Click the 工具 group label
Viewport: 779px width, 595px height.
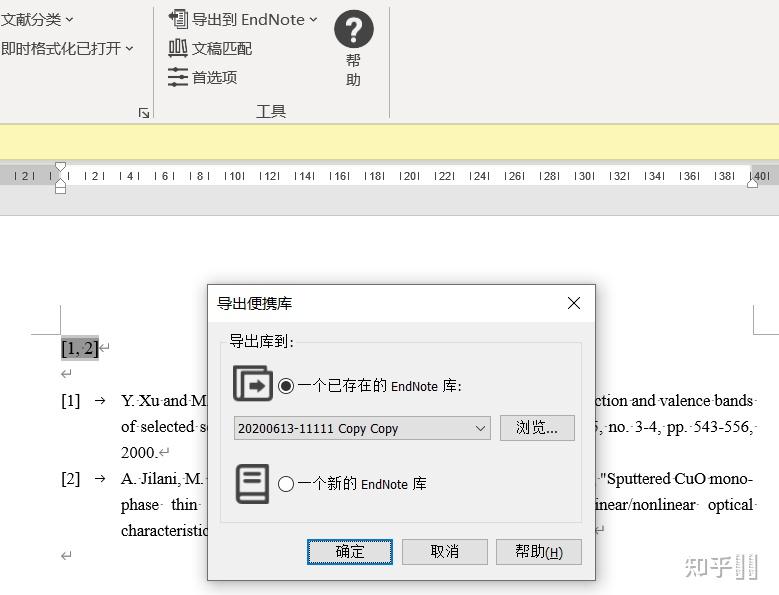click(271, 111)
